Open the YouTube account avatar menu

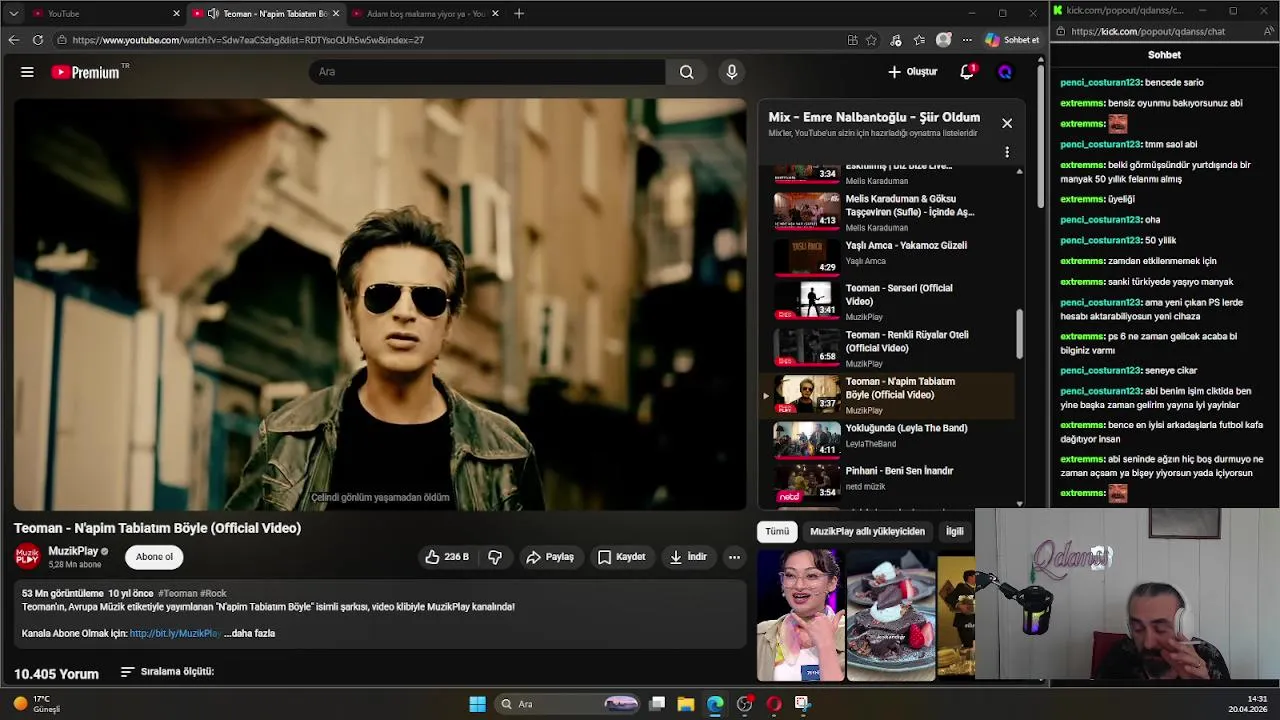tap(1005, 72)
